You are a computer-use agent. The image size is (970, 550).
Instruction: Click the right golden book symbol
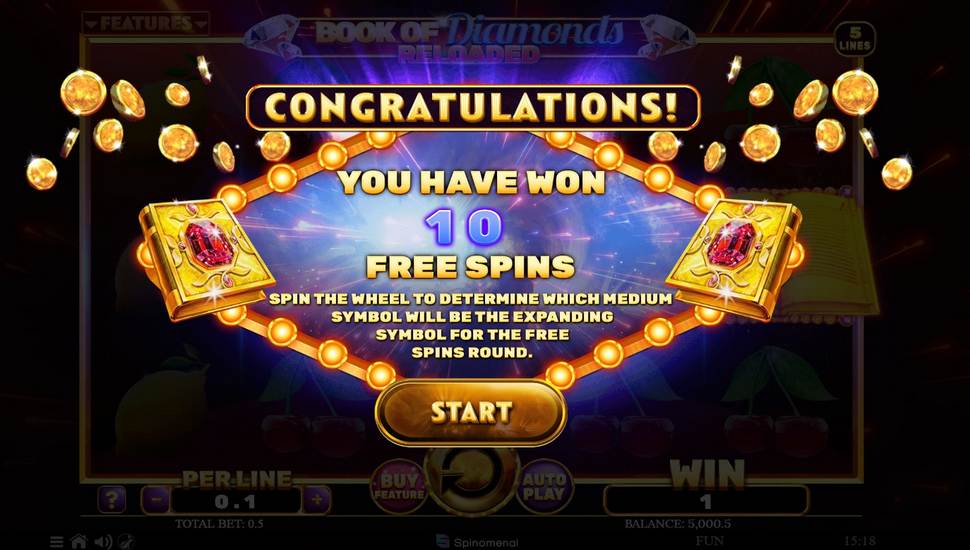tap(734, 259)
